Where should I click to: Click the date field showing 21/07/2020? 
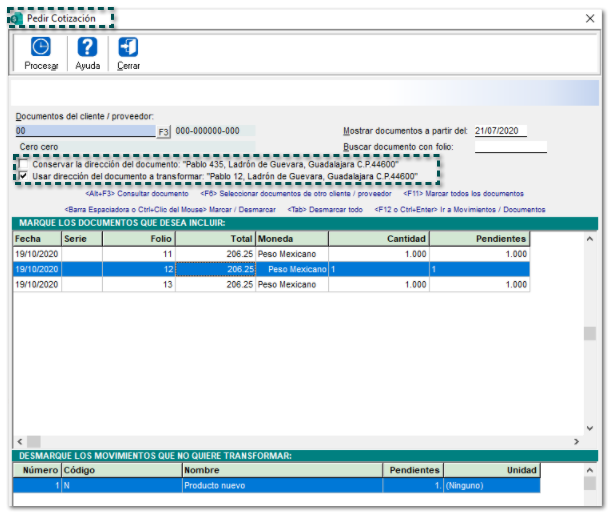pos(500,131)
